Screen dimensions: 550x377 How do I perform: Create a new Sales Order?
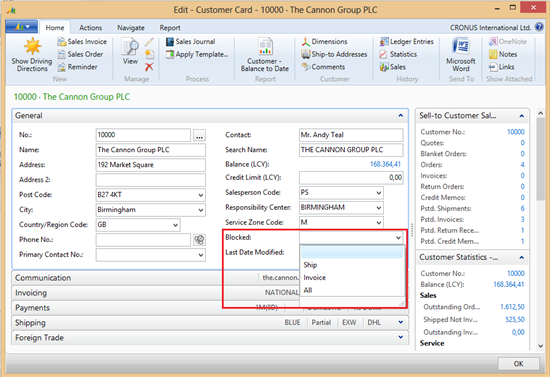[x=80, y=54]
